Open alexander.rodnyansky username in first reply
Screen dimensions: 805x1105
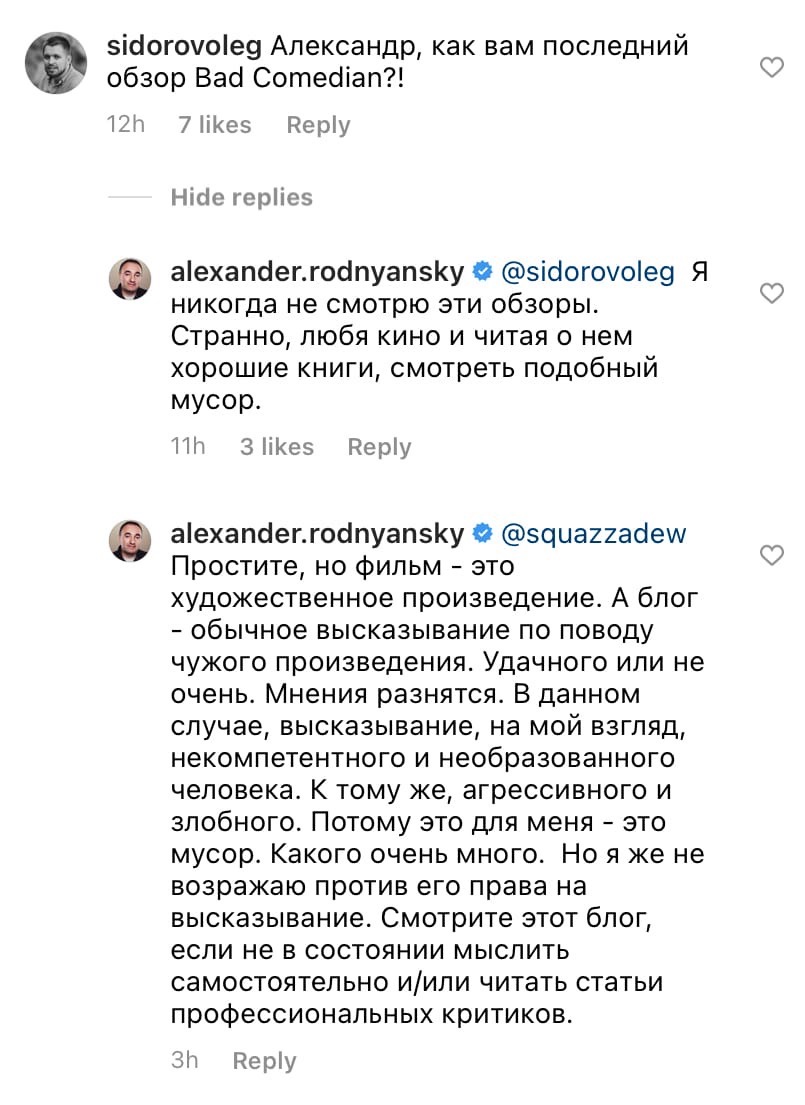[x=318, y=272]
